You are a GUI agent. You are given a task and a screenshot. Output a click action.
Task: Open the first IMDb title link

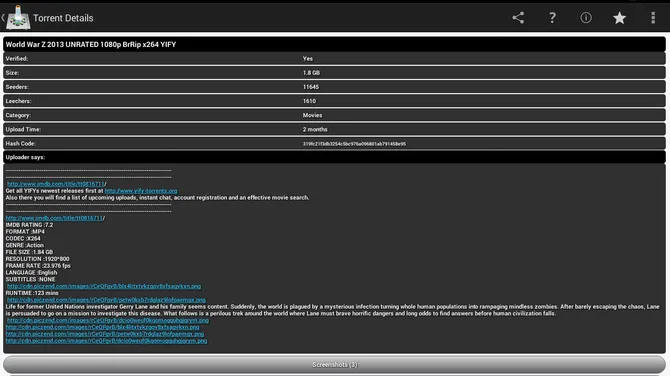coord(56,184)
